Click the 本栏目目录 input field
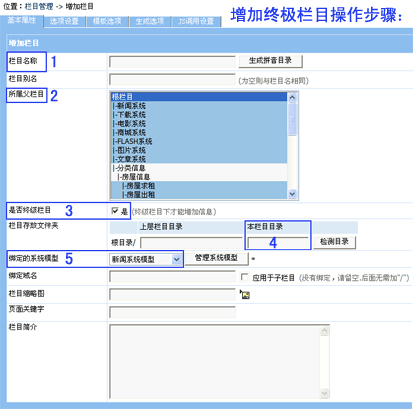The height and width of the screenshot is (409, 414). (x=278, y=243)
